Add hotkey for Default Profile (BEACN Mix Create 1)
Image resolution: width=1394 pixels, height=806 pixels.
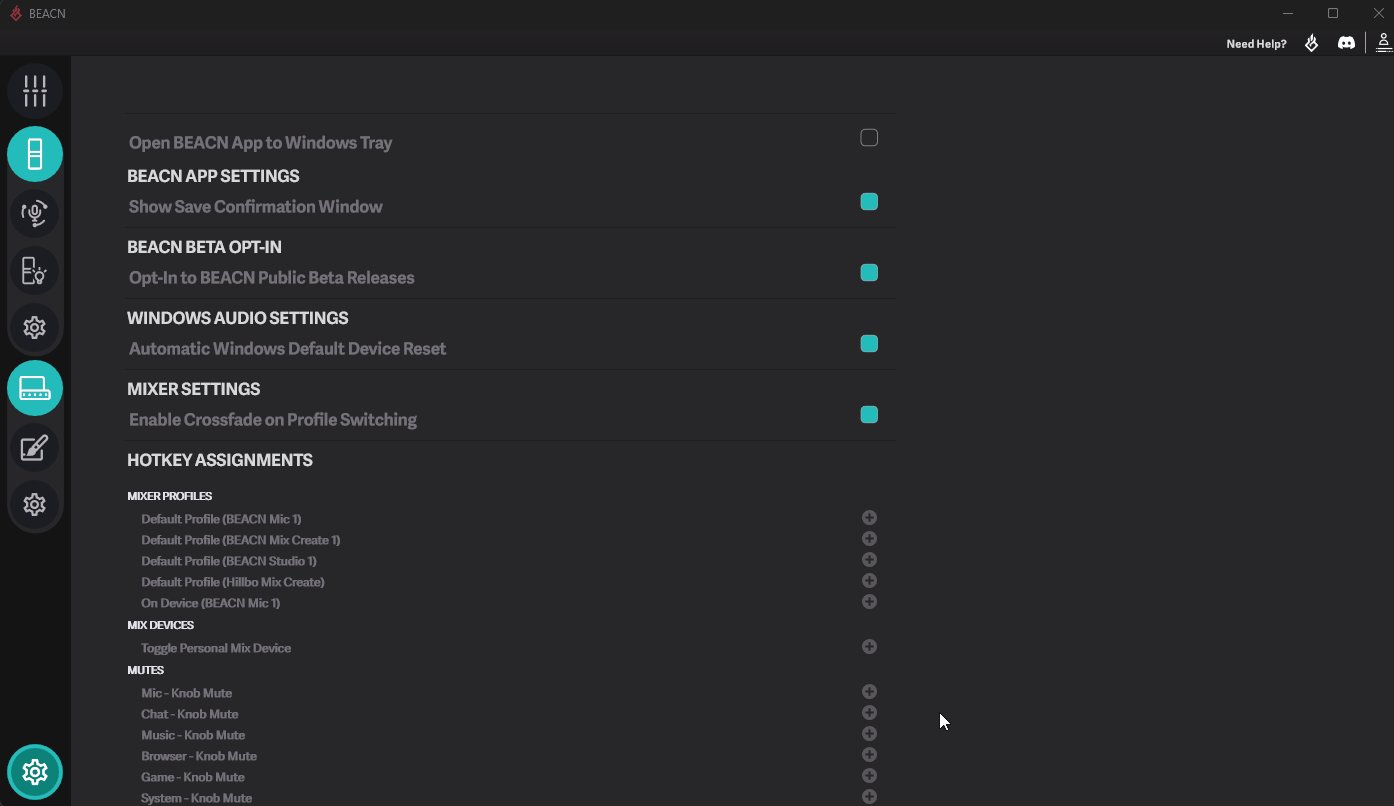tap(869, 539)
